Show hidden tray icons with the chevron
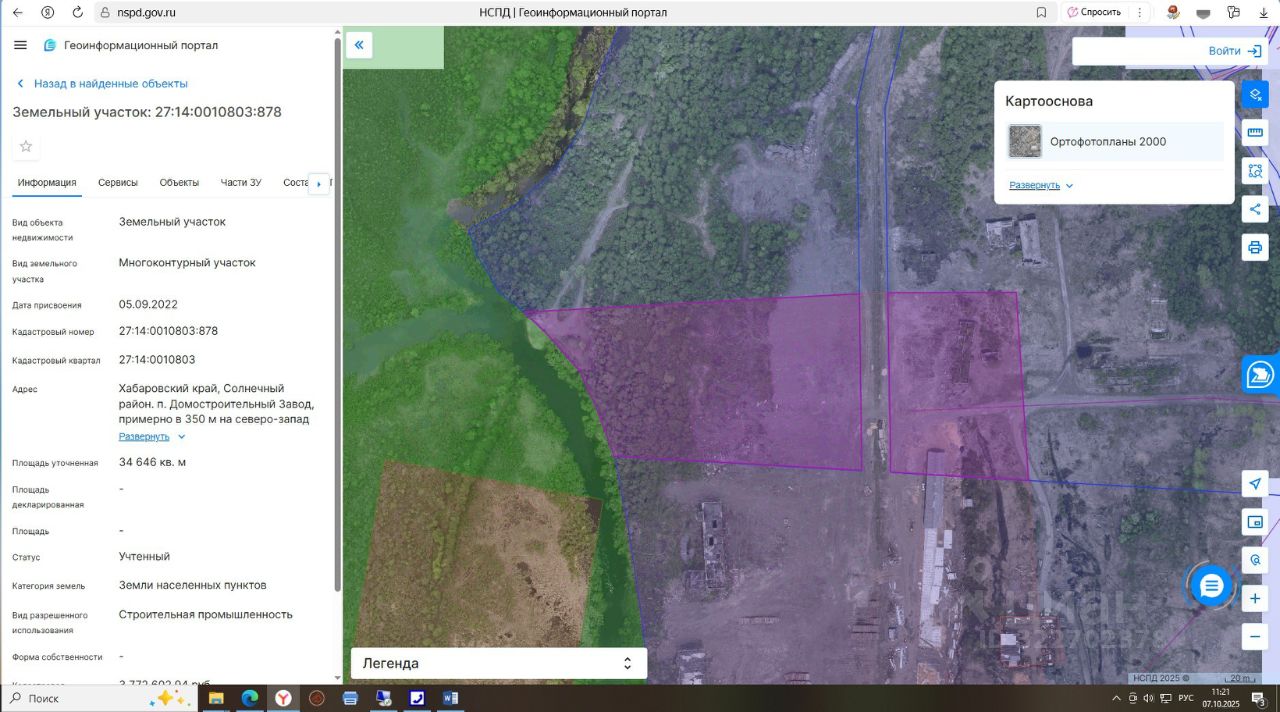The height and width of the screenshot is (712, 1280). pos(1116,698)
